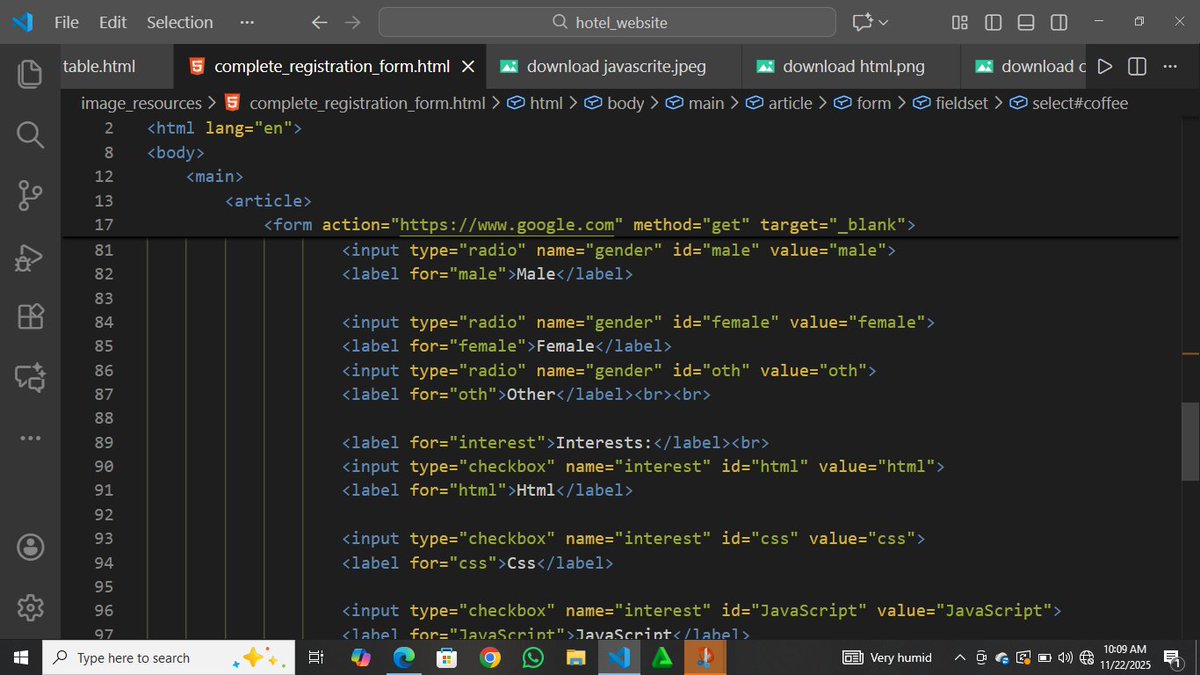Open the Extensions view
The height and width of the screenshot is (675, 1200).
[30, 317]
